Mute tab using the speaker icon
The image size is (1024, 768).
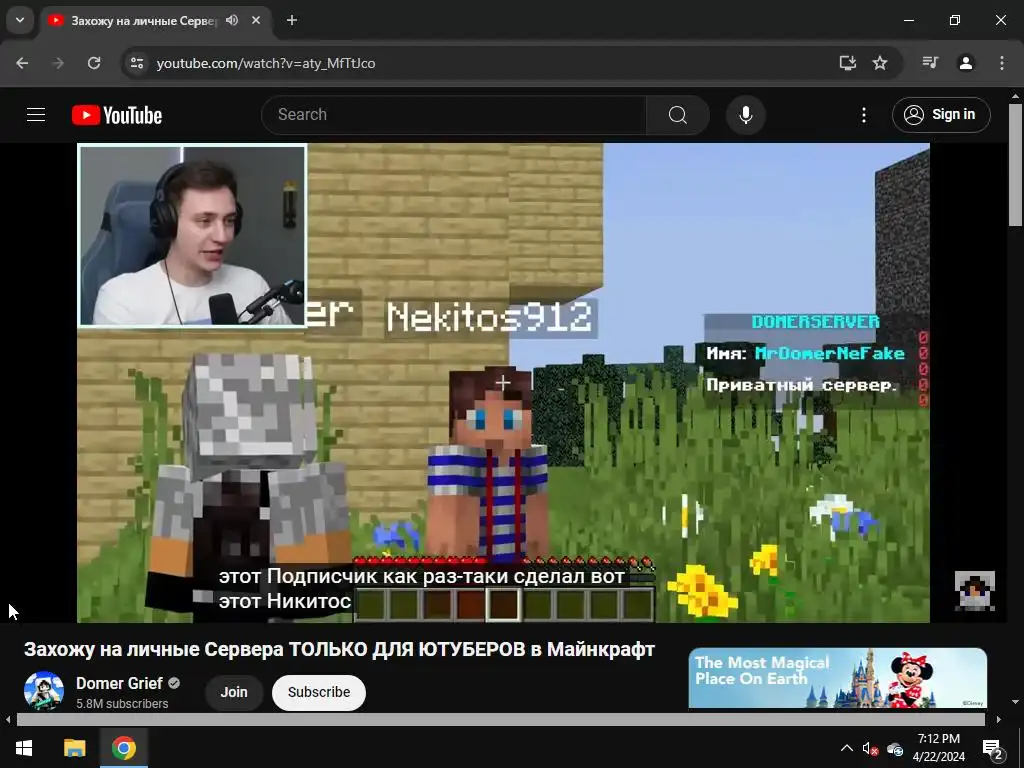tap(232, 20)
